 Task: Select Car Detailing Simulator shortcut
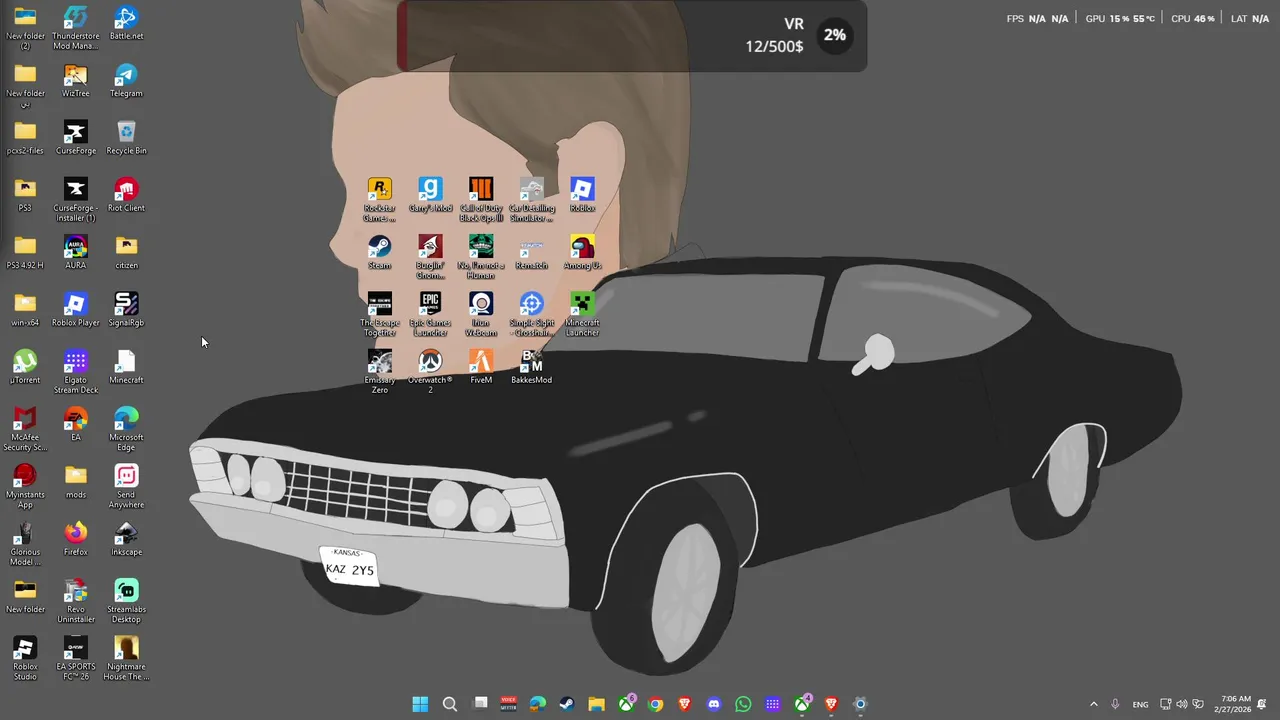coord(531,200)
